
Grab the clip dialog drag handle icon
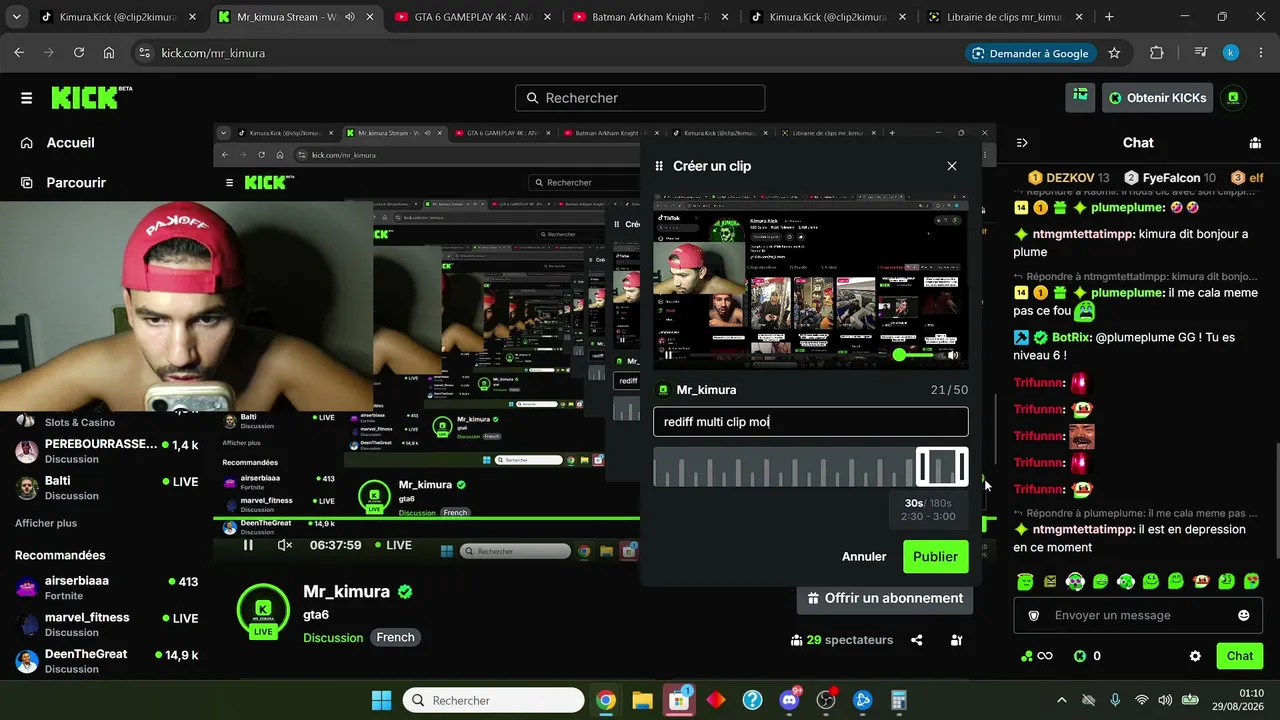(x=659, y=166)
